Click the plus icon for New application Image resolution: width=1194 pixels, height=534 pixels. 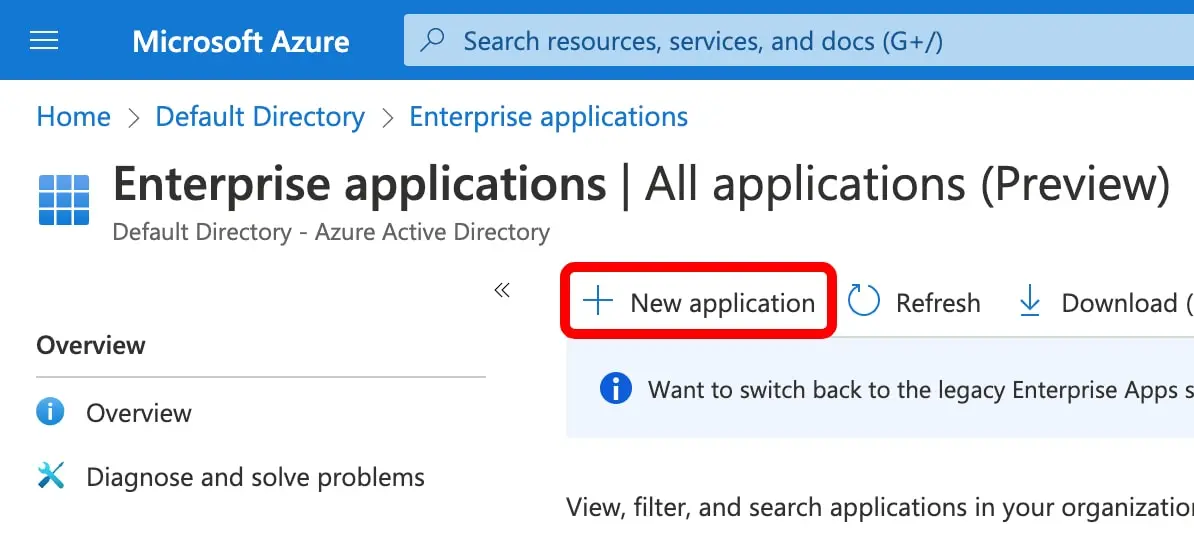[x=598, y=301]
